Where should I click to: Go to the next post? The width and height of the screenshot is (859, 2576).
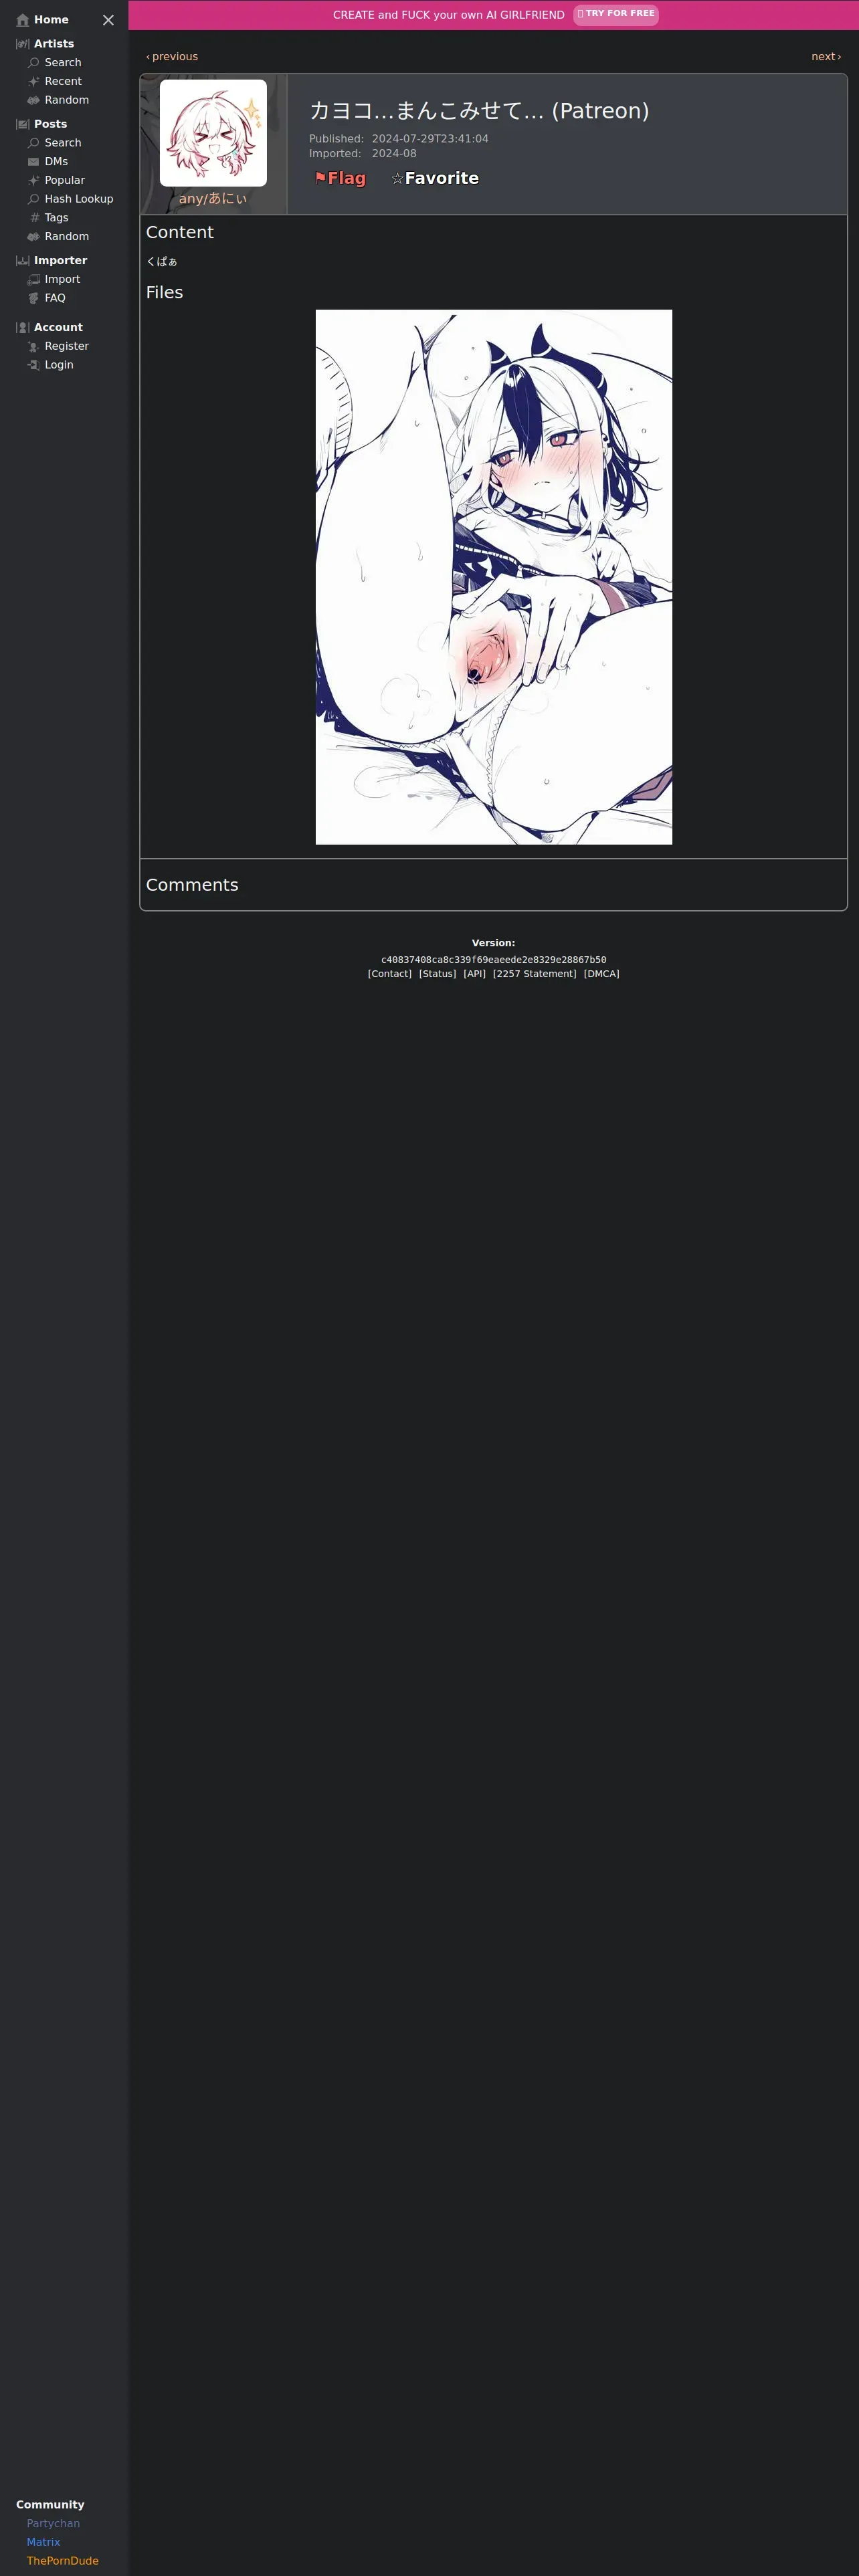click(x=826, y=57)
